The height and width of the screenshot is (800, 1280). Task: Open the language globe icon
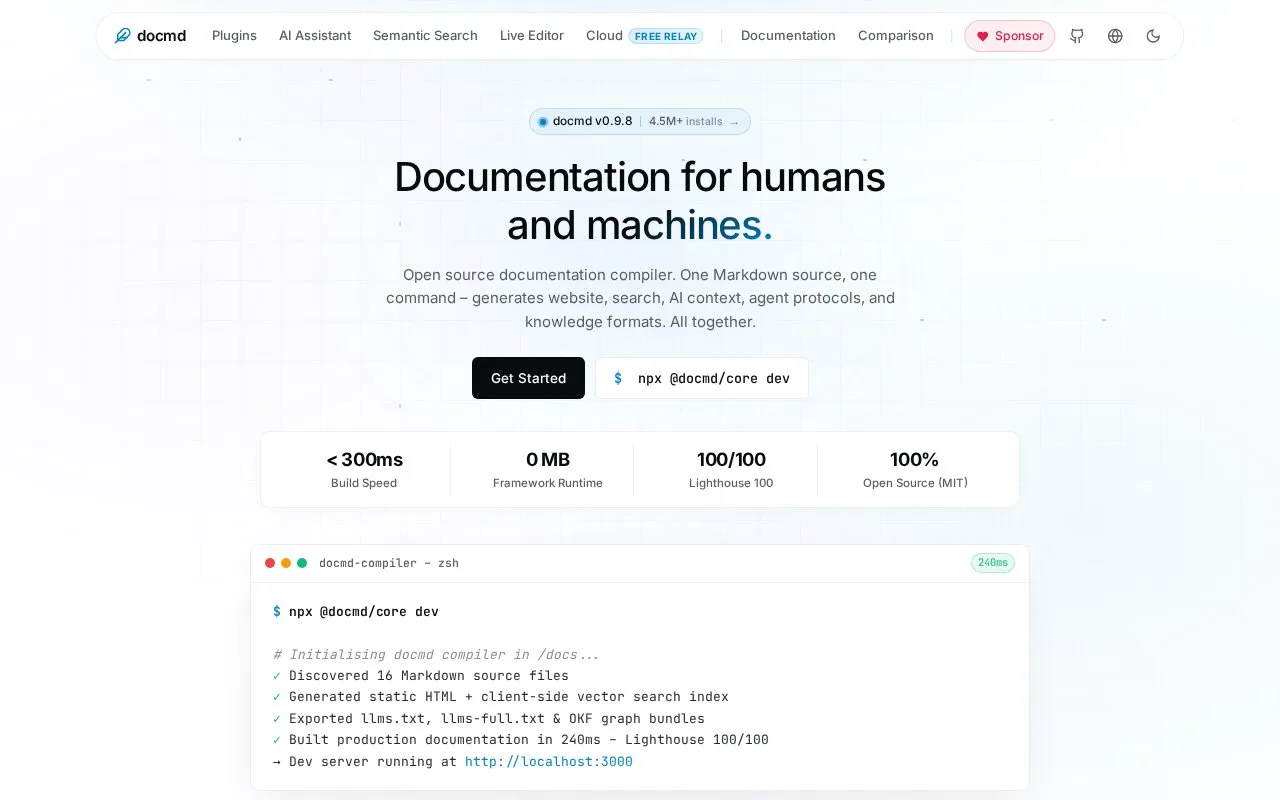click(x=1115, y=36)
